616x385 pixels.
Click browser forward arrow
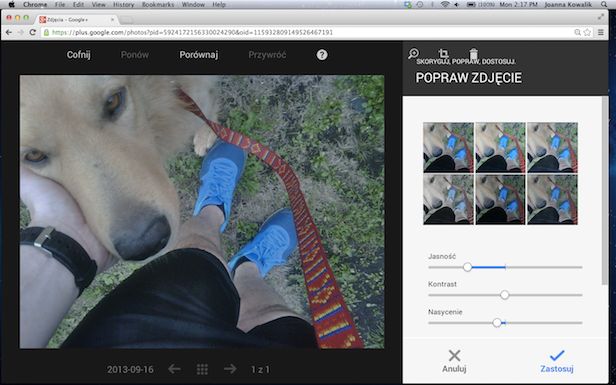tap(20, 32)
